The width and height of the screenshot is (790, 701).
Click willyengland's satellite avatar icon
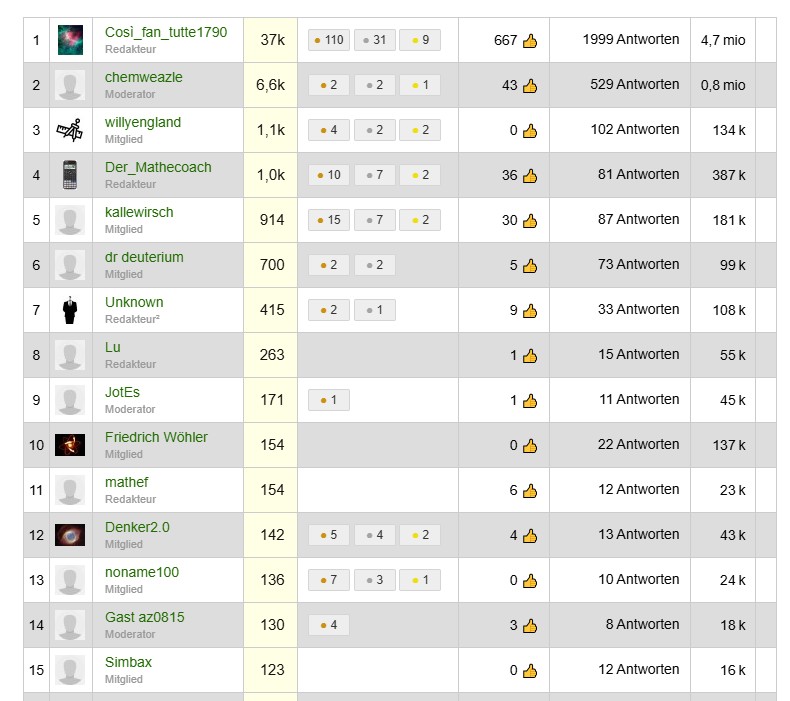(70, 130)
